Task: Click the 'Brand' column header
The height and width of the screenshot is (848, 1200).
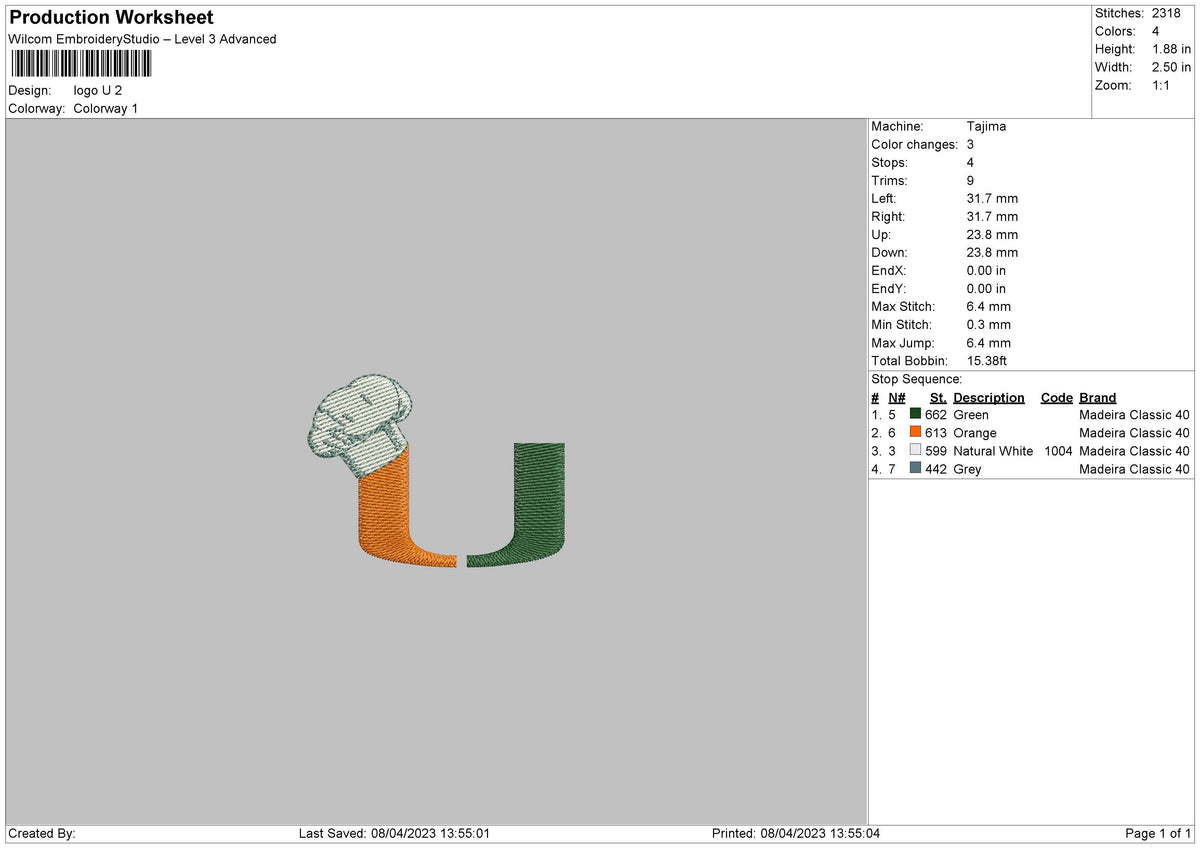Action: (1097, 397)
